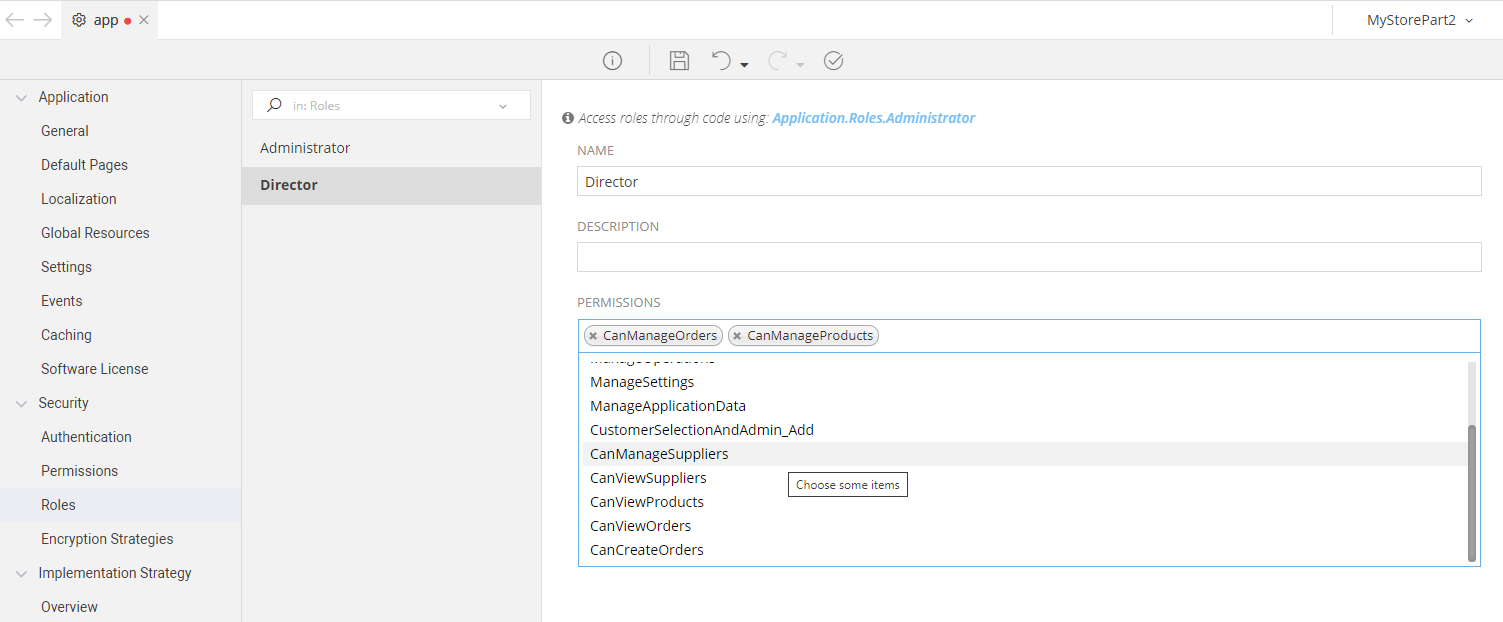The image size is (1503, 622).
Task: Open the Application.Roles.Administrator code link
Action: [873, 118]
